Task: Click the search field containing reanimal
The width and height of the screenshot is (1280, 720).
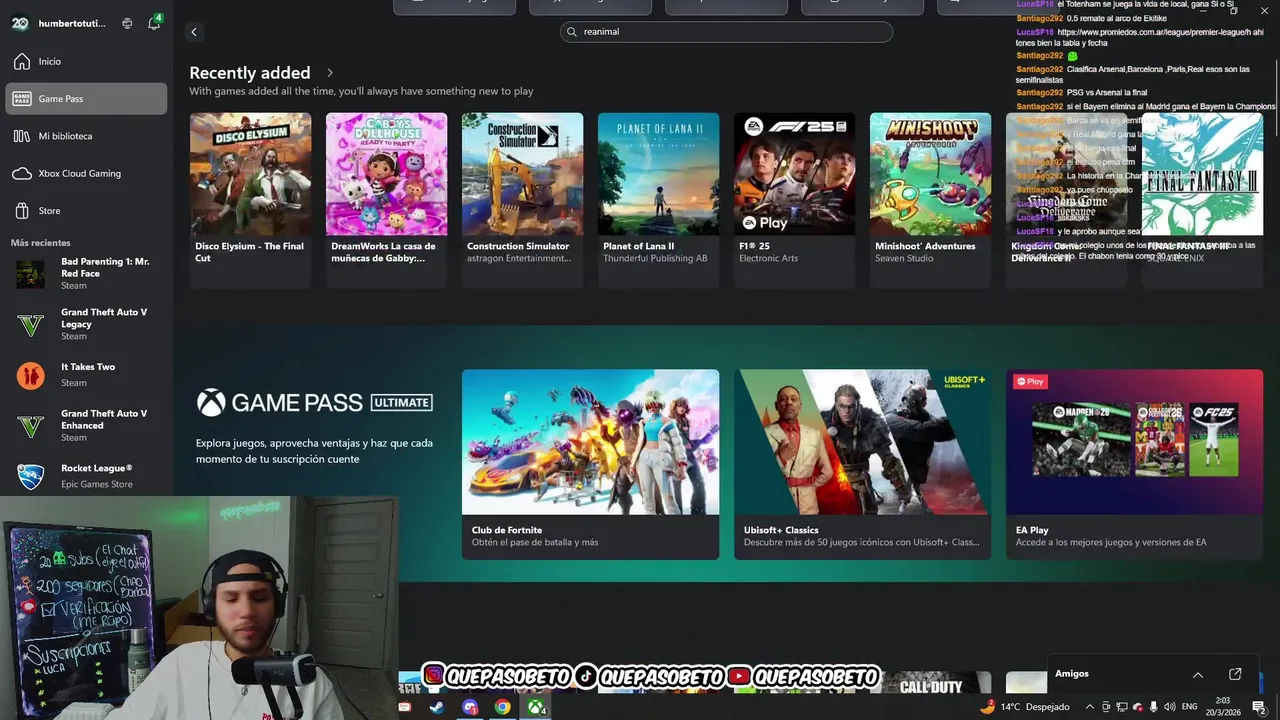Action: pos(726,32)
